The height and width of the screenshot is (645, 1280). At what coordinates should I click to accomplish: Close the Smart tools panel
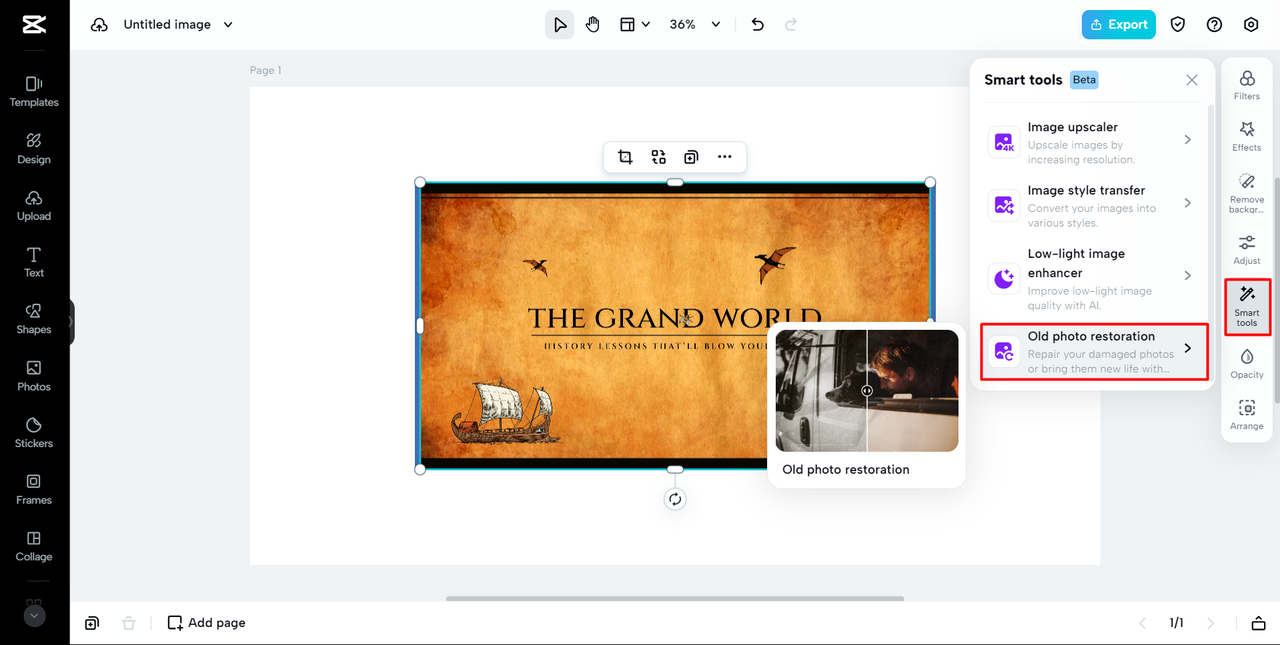1191,80
